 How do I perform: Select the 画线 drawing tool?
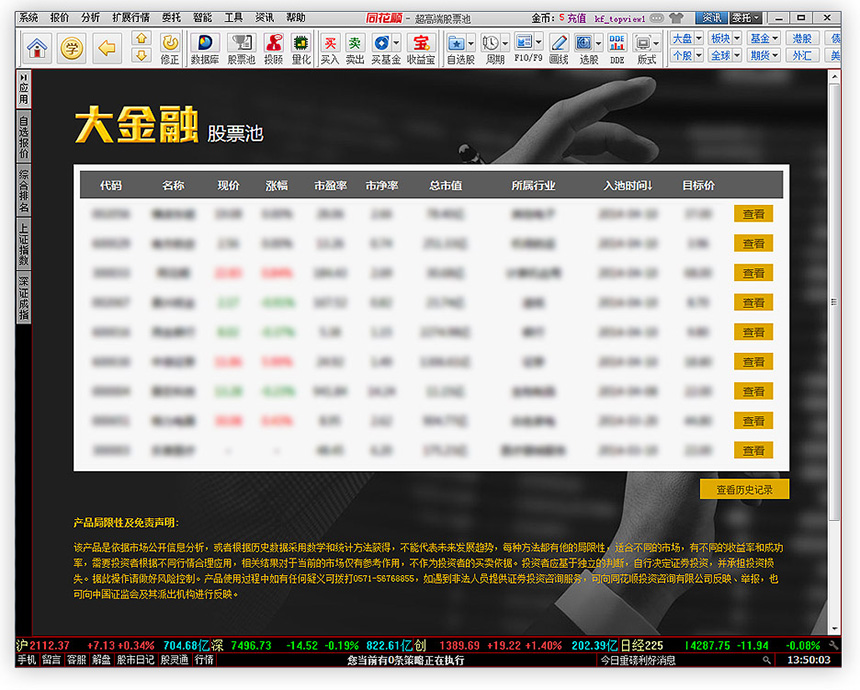coord(558,49)
